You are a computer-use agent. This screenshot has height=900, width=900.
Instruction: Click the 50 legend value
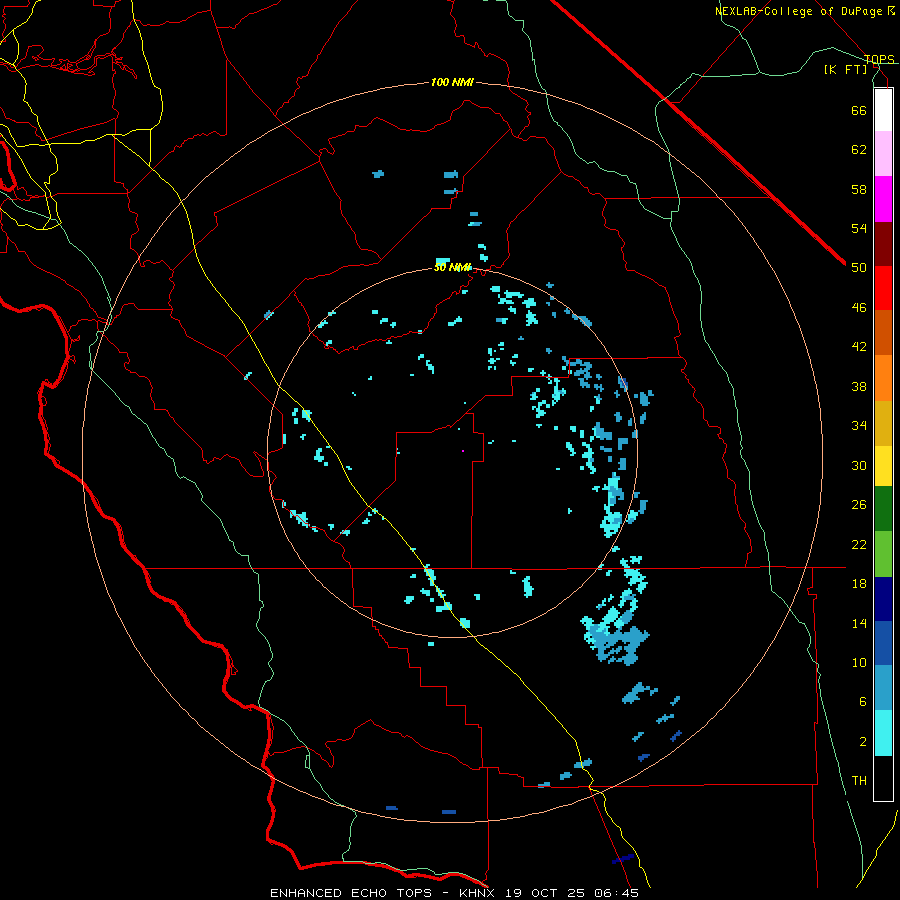(859, 268)
